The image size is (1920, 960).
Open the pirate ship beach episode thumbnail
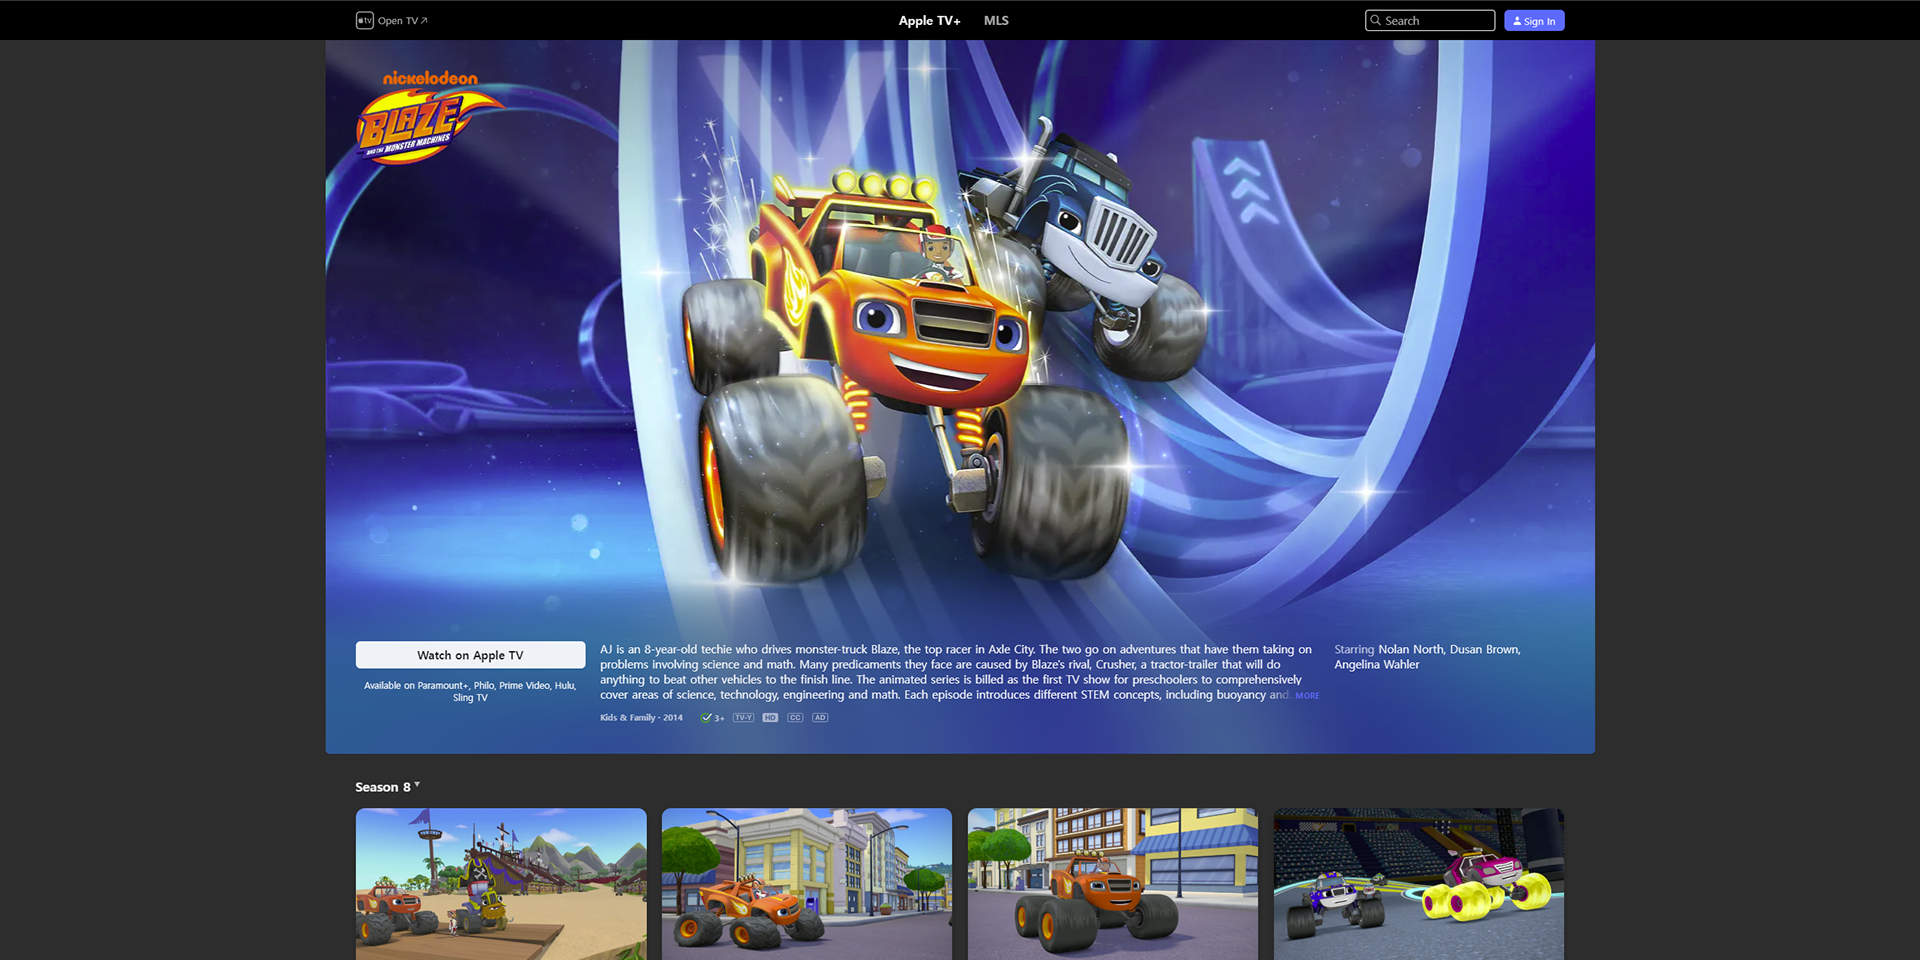coord(501,884)
